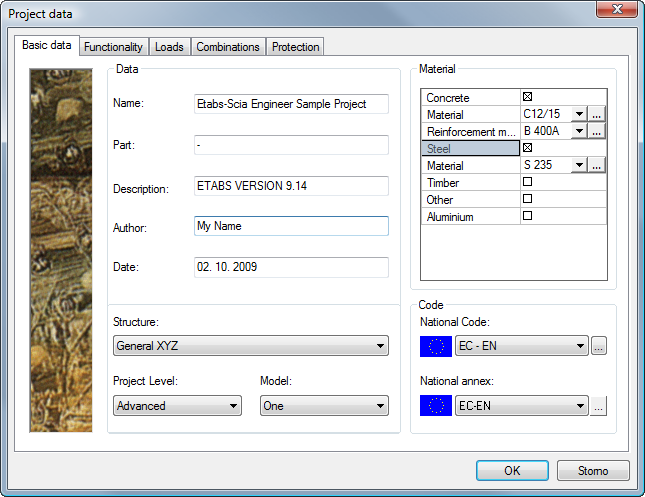This screenshot has height=497, width=645.
Task: Expand the Model dropdown set to One
Action: pos(324,406)
